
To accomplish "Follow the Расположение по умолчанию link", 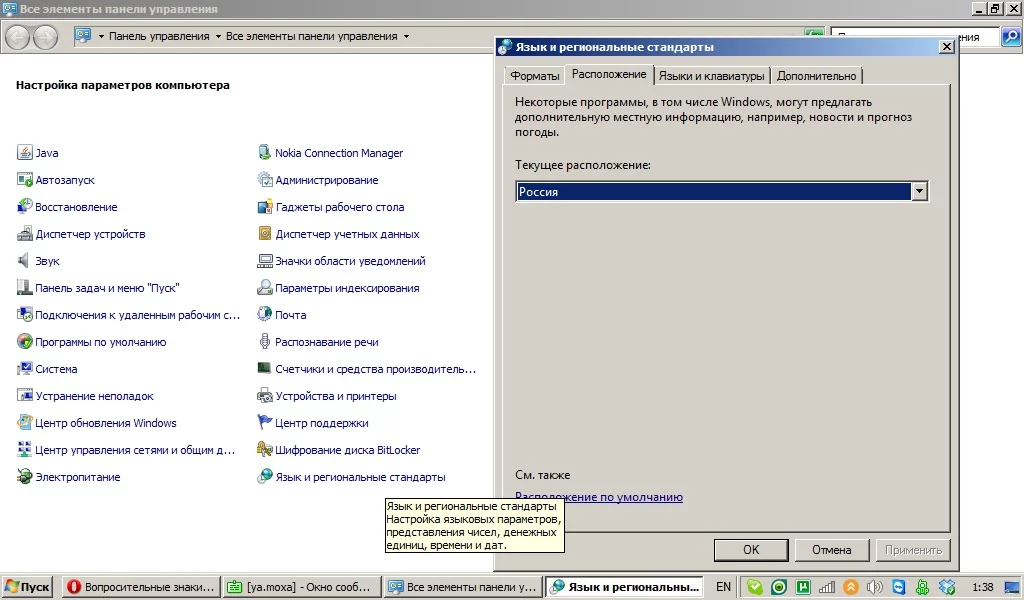I will click(x=599, y=497).
